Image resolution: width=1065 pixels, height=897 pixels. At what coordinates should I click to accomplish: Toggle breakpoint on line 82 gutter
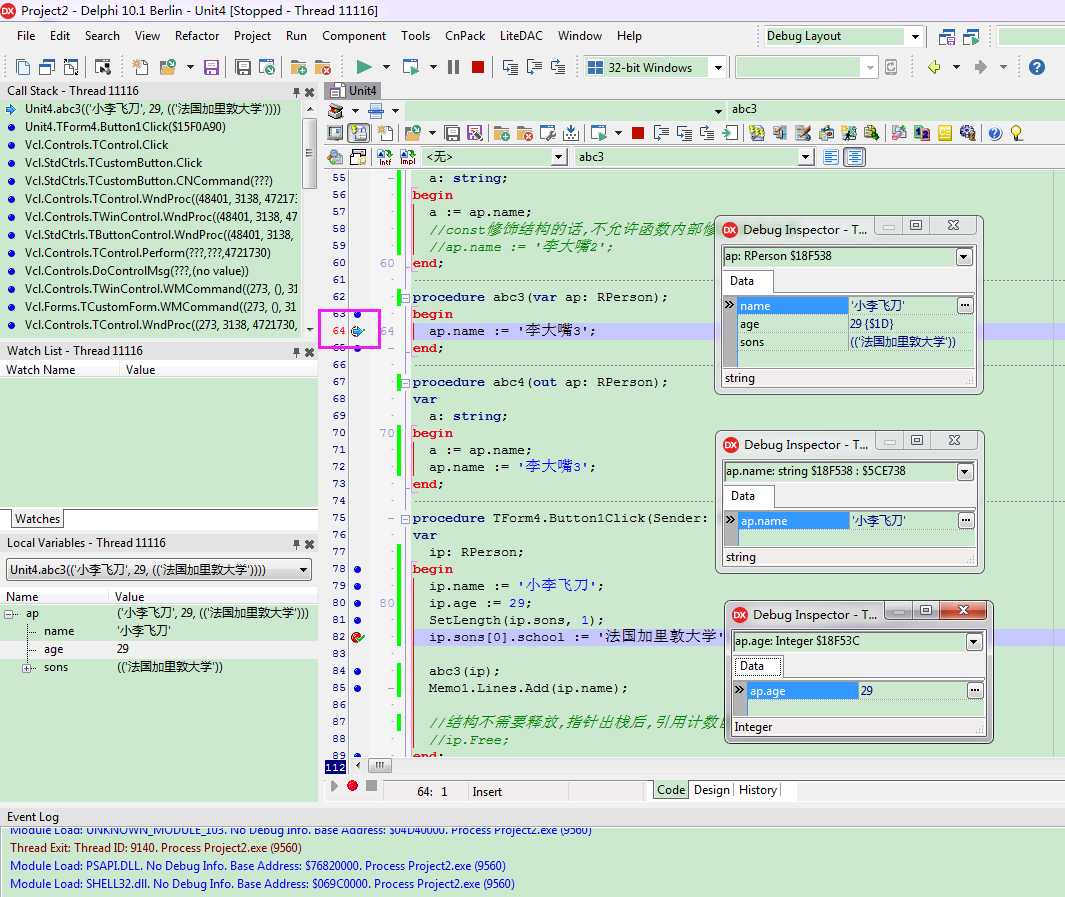pos(358,637)
